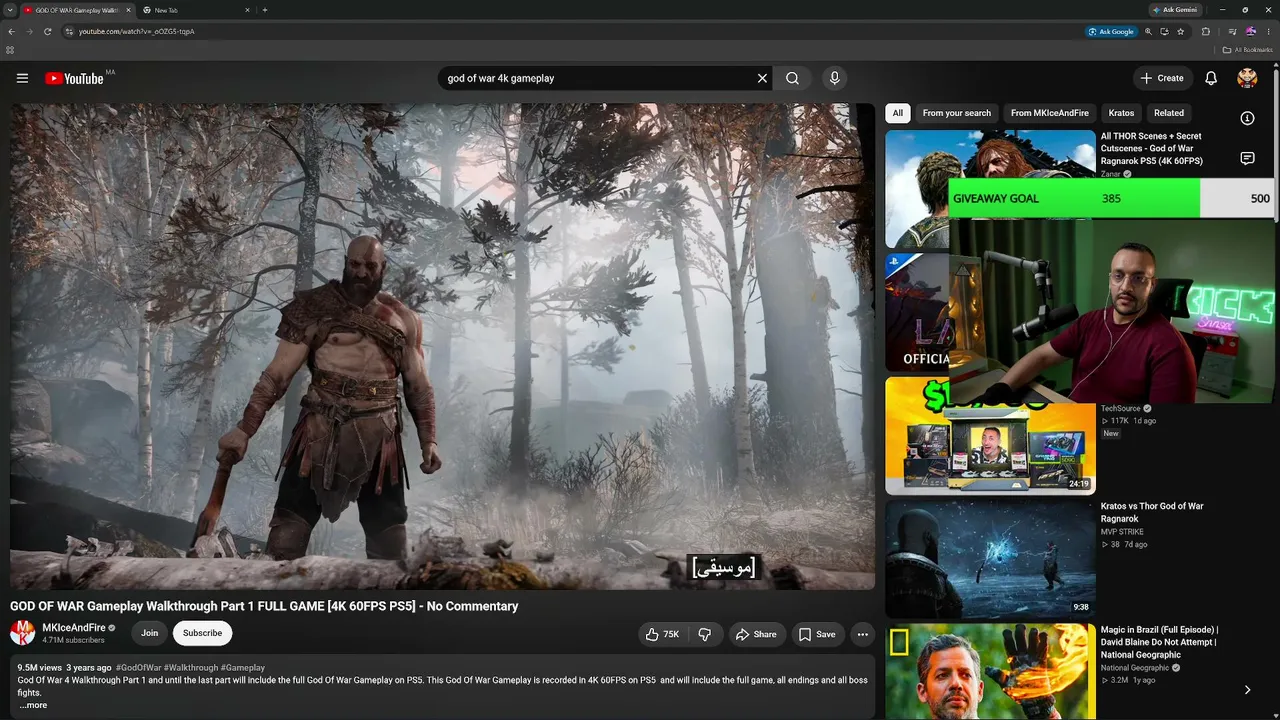Open more actions ellipsis below video
The height and width of the screenshot is (720, 1280).
click(x=862, y=634)
